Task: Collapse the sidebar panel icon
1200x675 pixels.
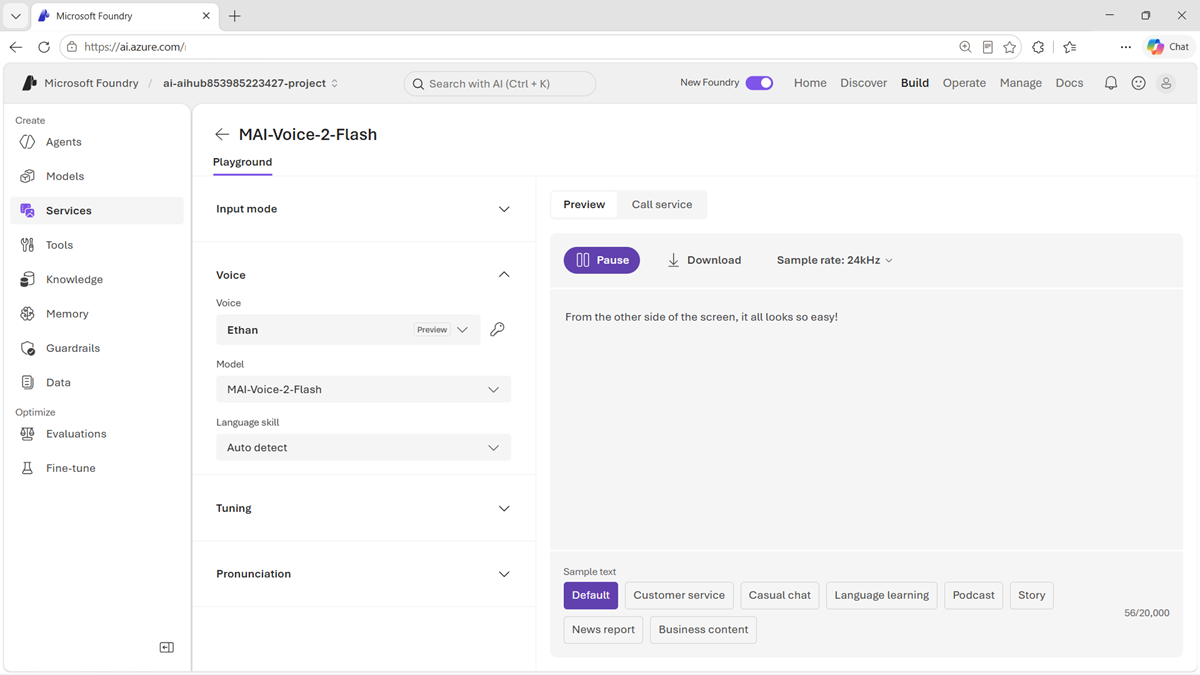Action: tap(167, 648)
